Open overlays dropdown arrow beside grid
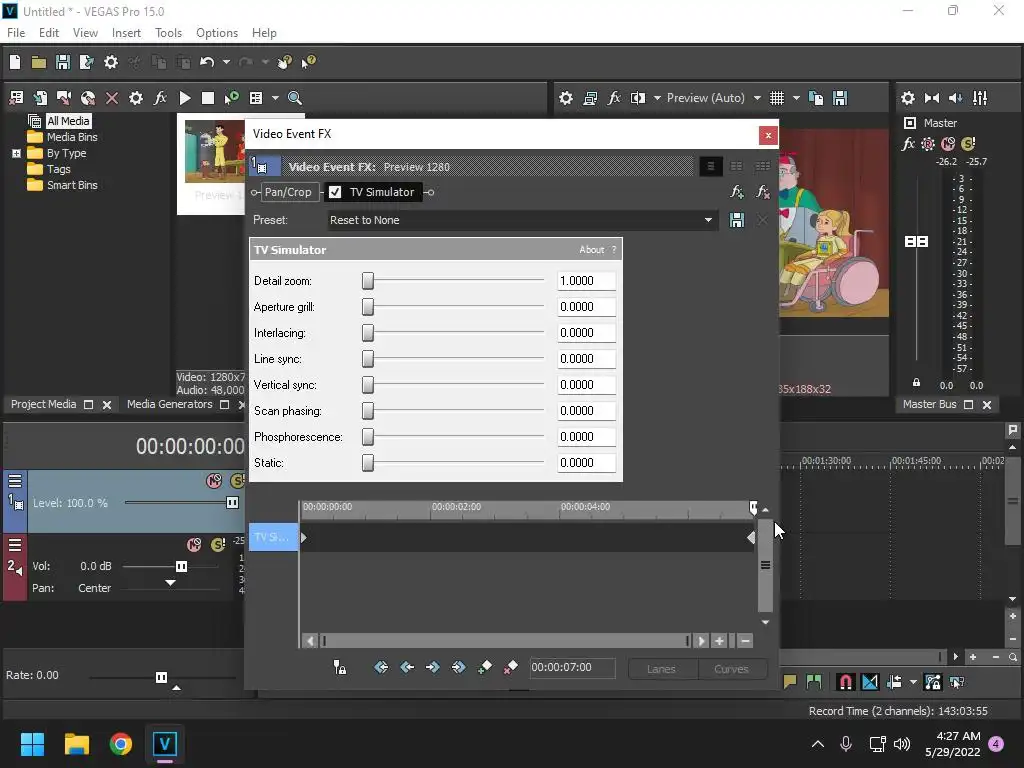1024x768 pixels. click(x=796, y=98)
